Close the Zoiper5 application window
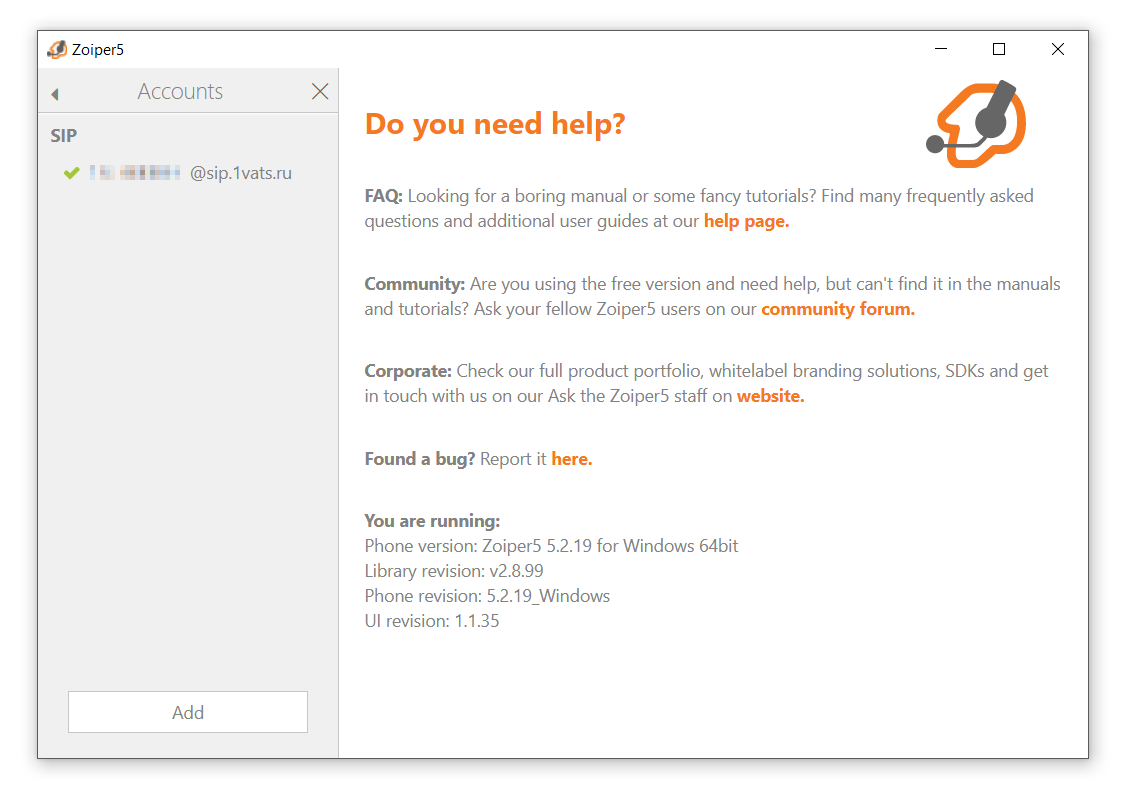 tap(1057, 49)
